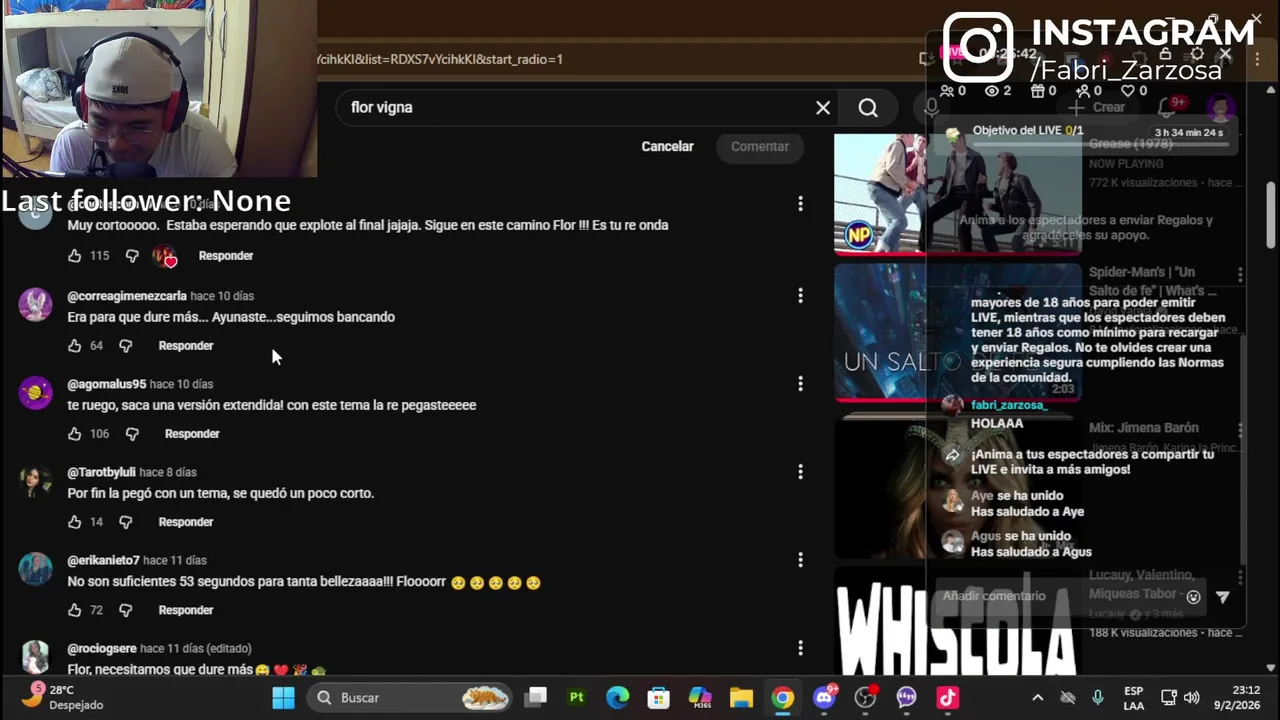The width and height of the screenshot is (1280, 720).
Task: Dislike @correagimenezcarla's comment
Action: (x=126, y=346)
